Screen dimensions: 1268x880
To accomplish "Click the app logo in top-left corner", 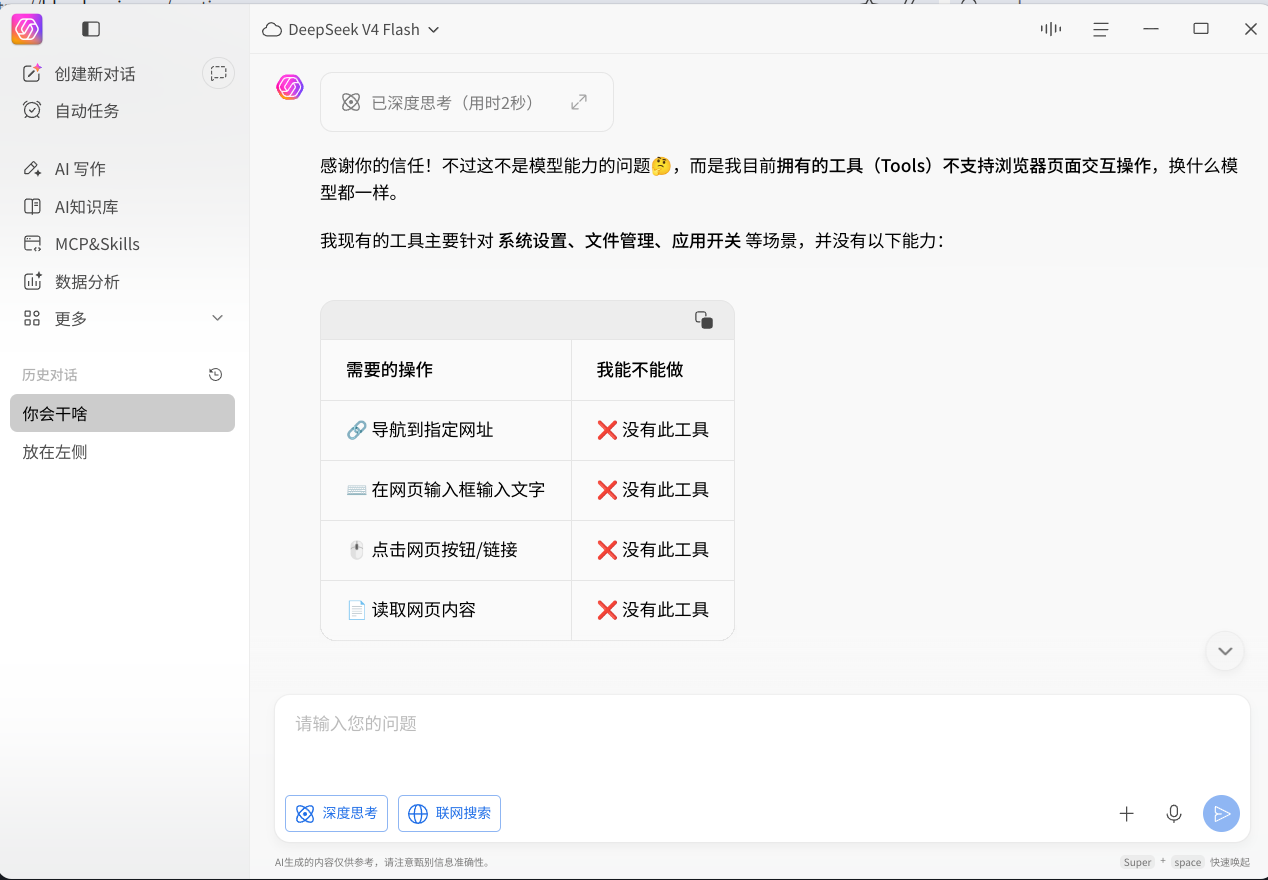I will (x=27, y=29).
